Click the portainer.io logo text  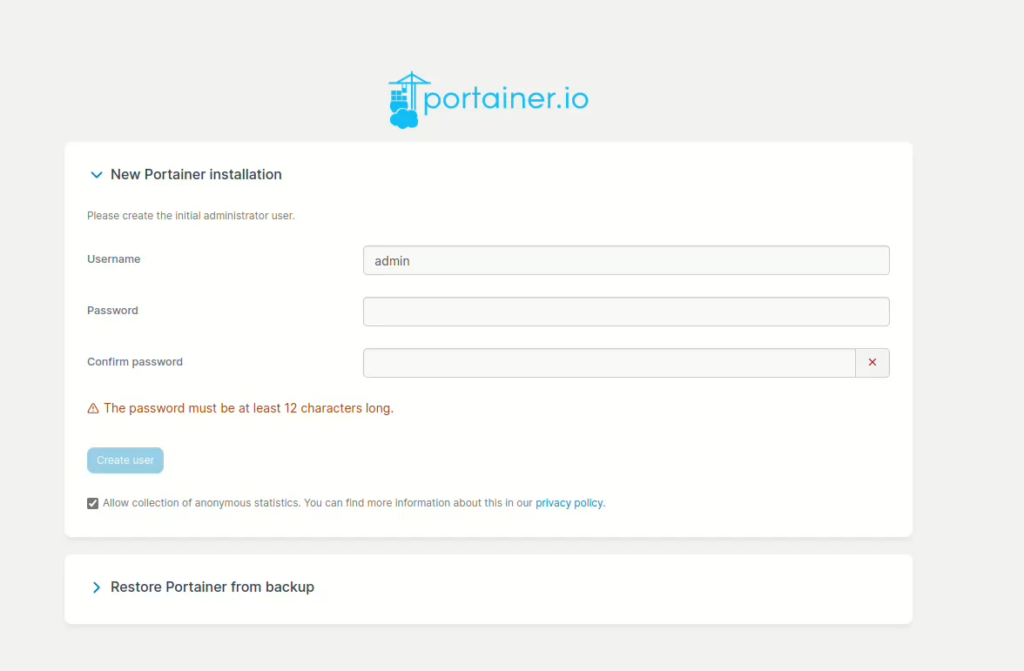506,100
